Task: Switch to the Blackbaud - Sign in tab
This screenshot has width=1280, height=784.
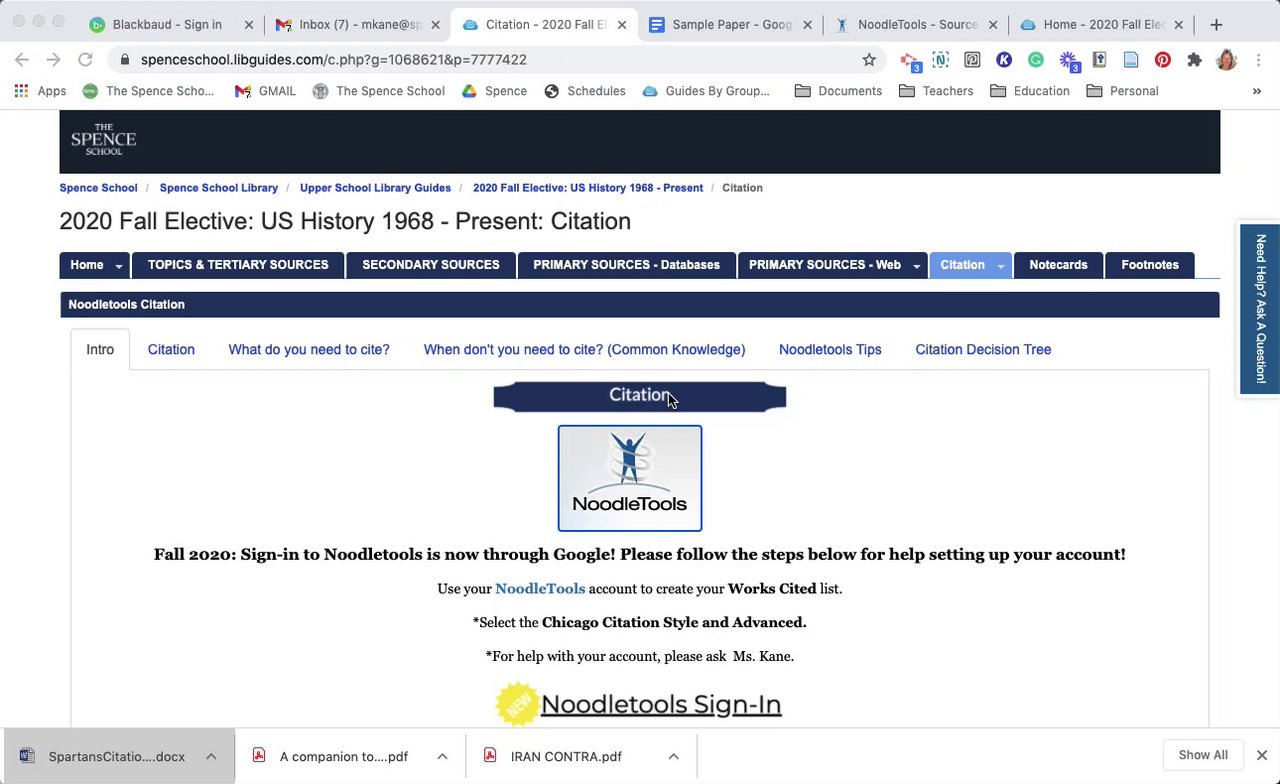Action: coord(165,24)
